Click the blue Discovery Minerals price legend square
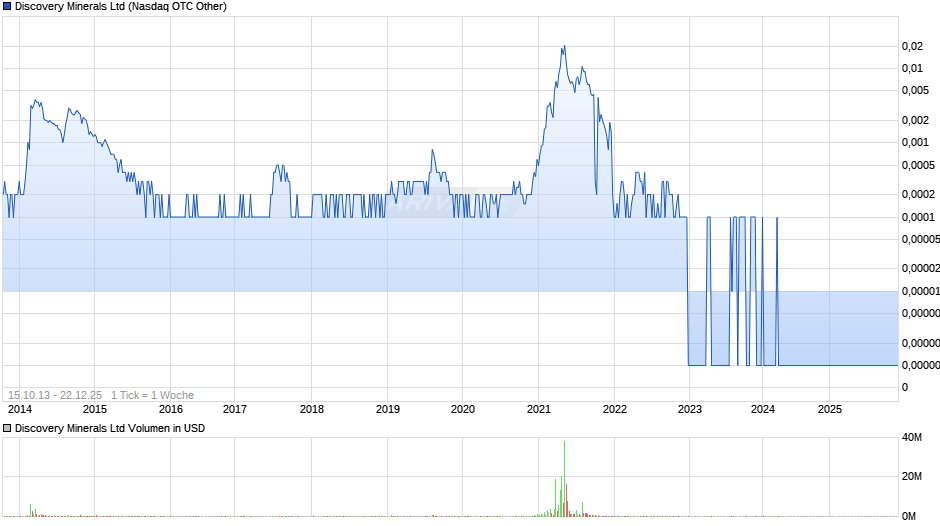This screenshot has height=526, width=940. coord(7,7)
